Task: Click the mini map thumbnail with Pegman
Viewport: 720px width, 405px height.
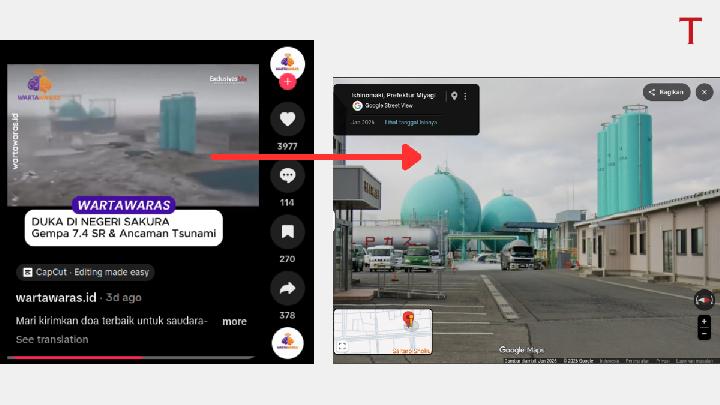Action: (383, 331)
